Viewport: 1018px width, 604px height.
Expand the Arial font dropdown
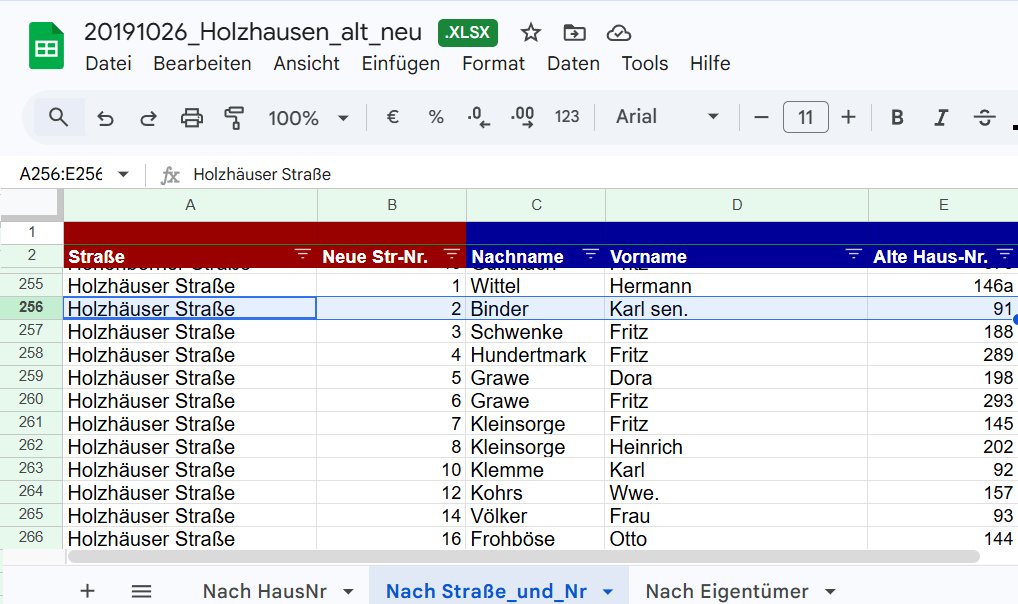[667, 117]
